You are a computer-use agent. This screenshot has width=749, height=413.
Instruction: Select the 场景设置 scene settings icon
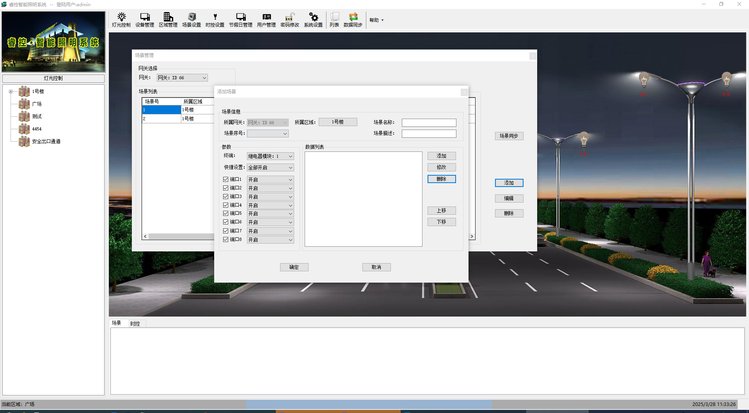click(193, 18)
